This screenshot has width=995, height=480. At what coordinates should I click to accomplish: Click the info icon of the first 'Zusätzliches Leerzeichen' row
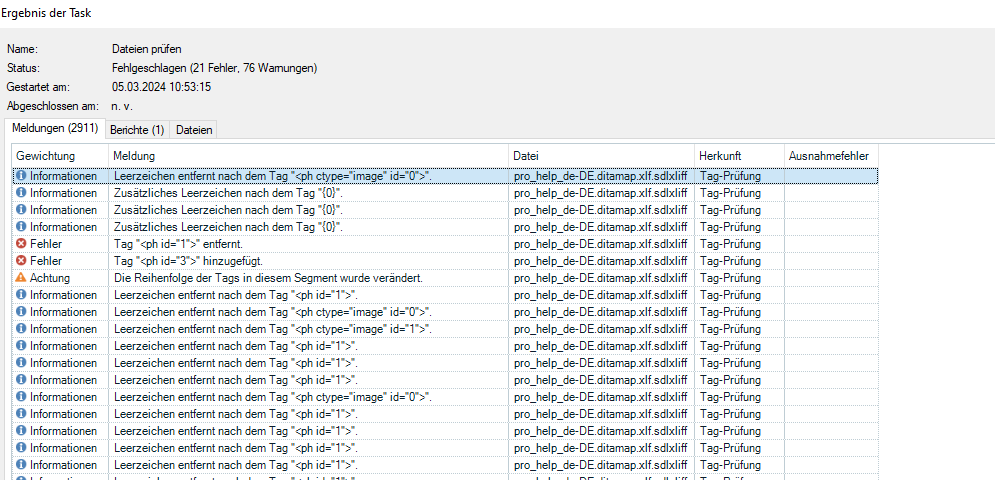click(x=21, y=193)
